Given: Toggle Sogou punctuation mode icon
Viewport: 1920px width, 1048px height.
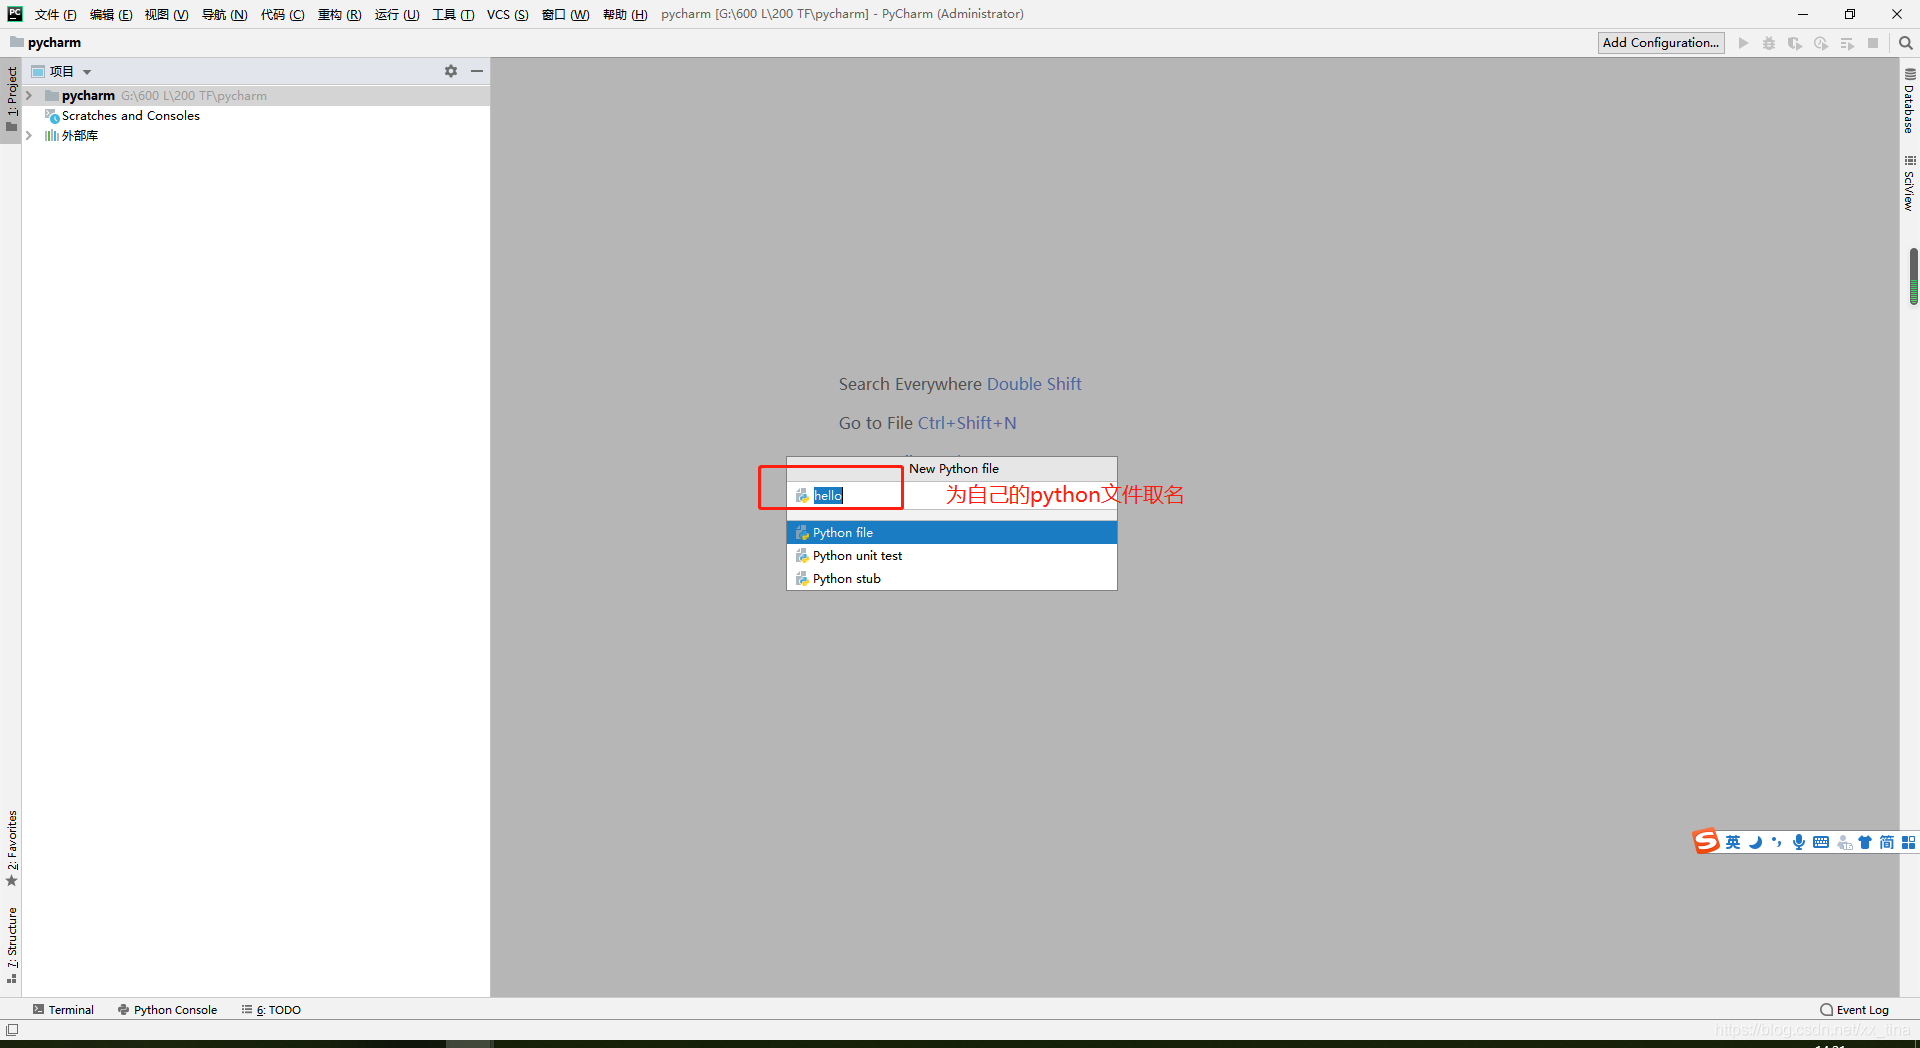Looking at the screenshot, I should coord(1777,842).
